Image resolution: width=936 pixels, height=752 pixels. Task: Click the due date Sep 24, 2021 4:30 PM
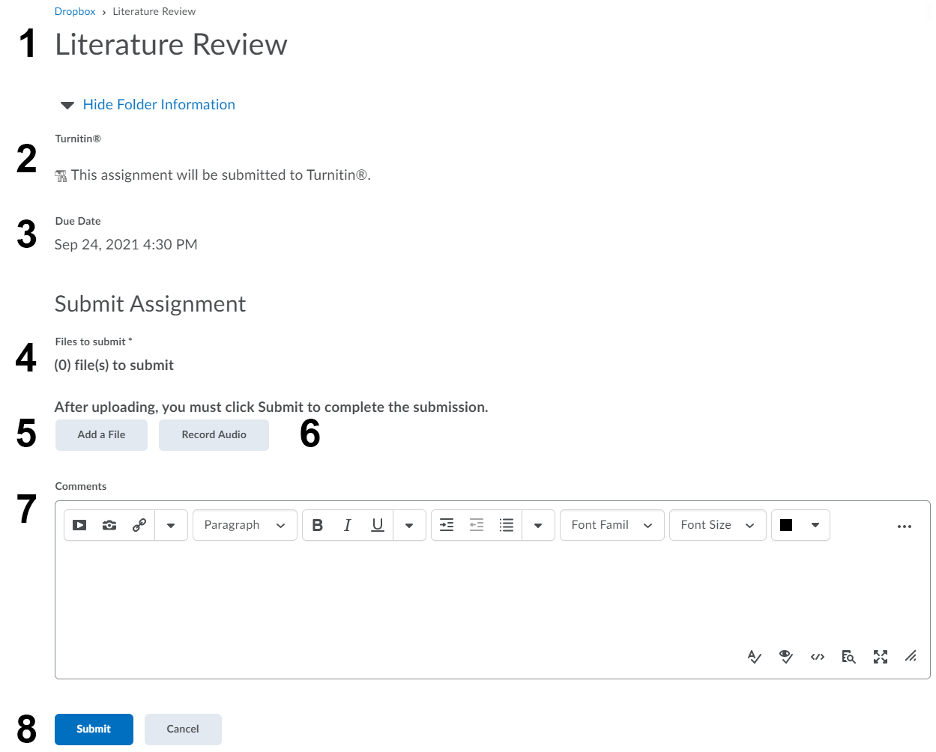[x=126, y=245]
